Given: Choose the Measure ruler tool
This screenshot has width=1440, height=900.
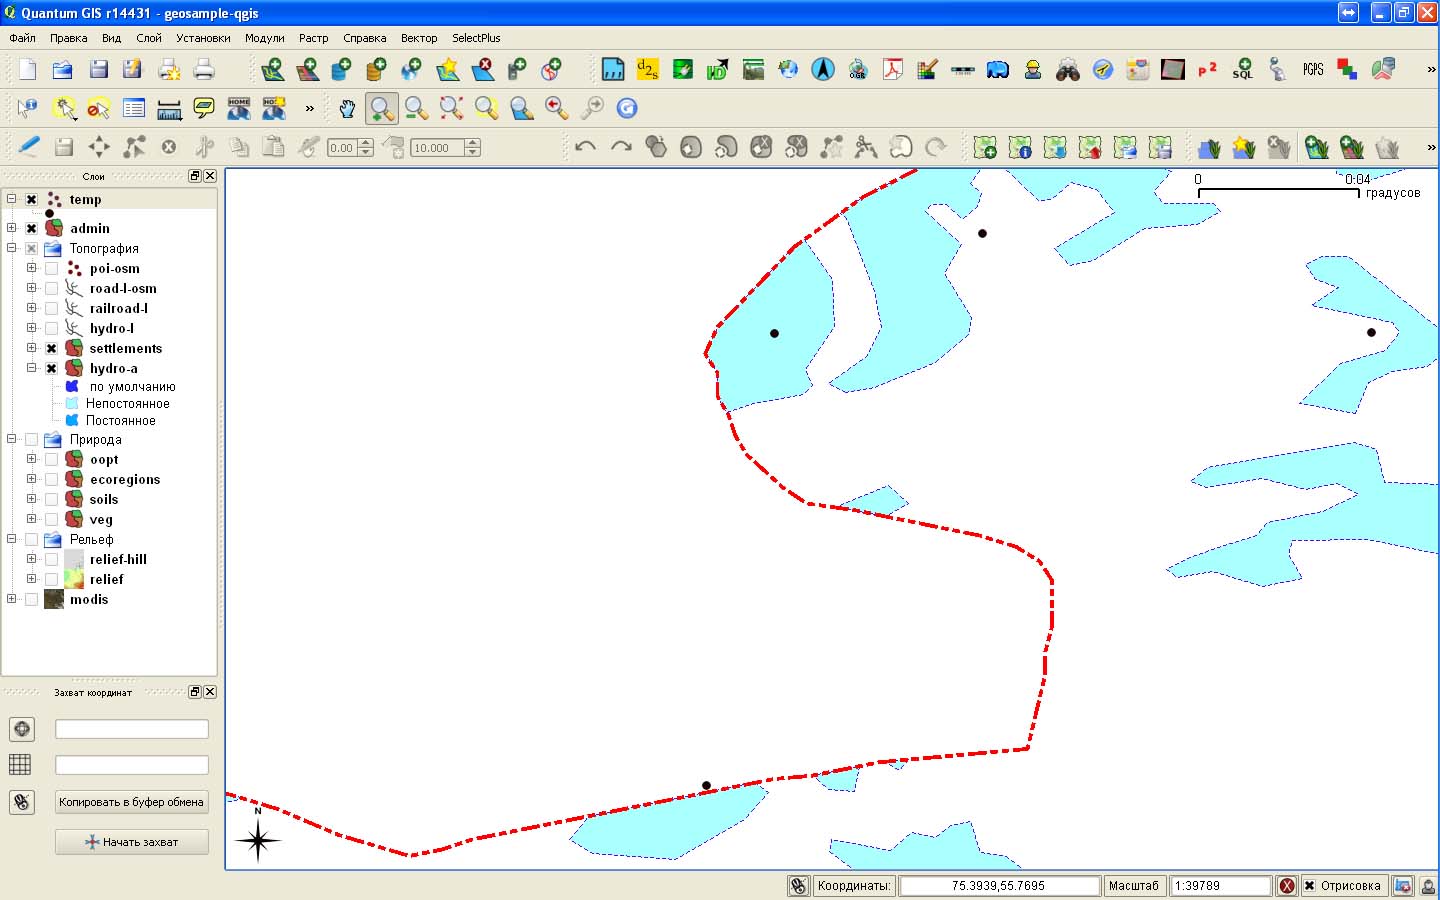Looking at the screenshot, I should tap(169, 108).
